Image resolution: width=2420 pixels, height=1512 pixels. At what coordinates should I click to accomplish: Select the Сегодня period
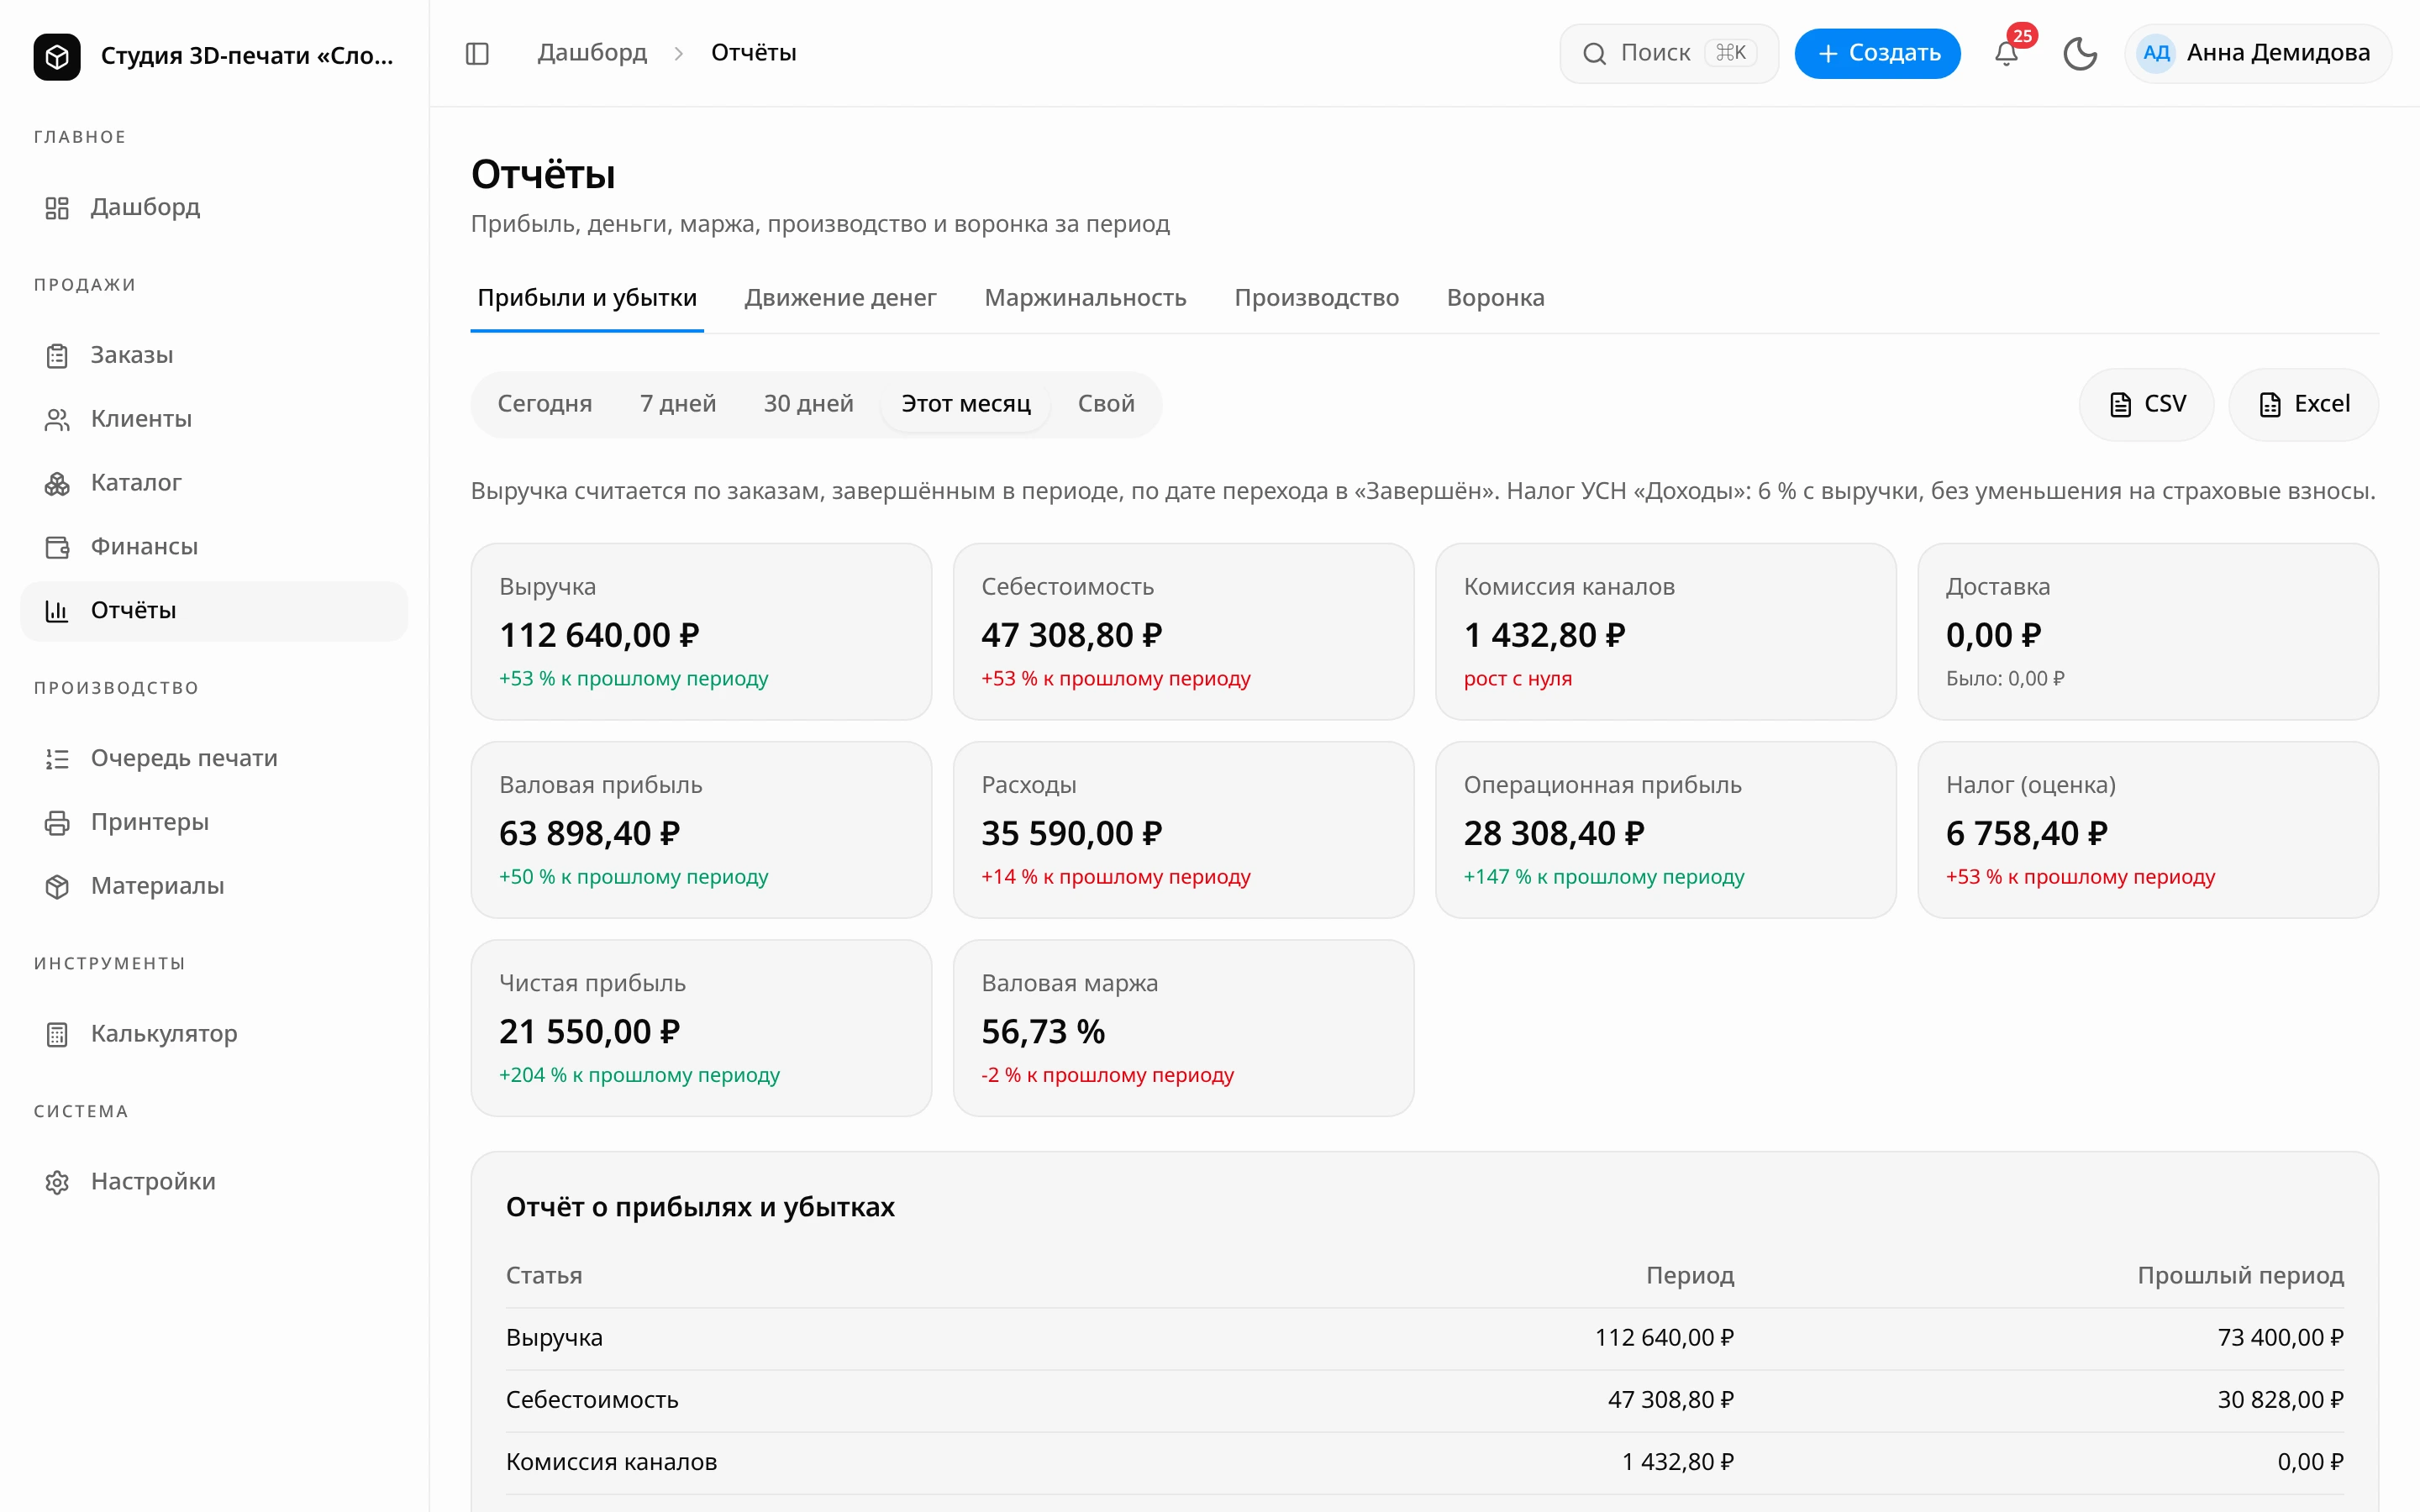click(x=545, y=404)
